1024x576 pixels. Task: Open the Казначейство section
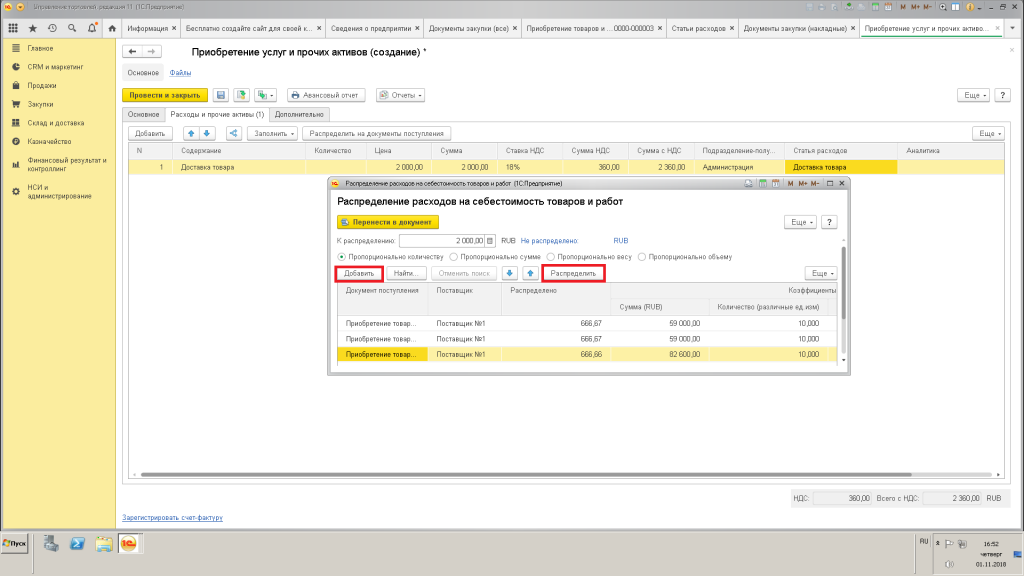click(x=49, y=141)
